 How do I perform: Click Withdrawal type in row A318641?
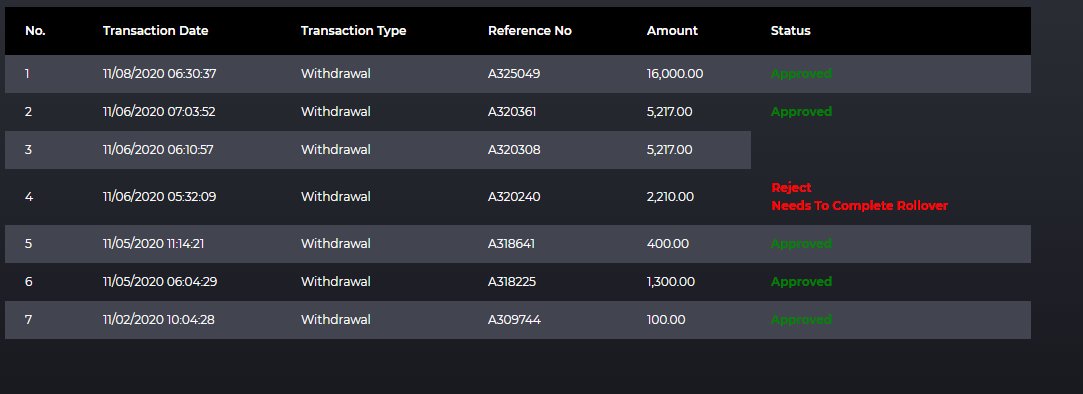click(336, 244)
